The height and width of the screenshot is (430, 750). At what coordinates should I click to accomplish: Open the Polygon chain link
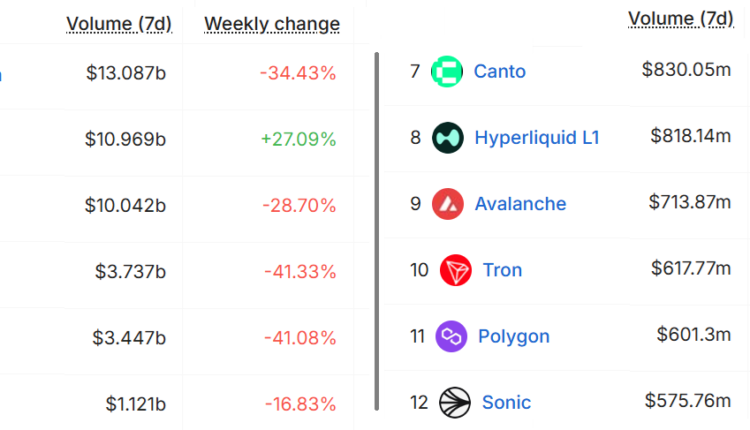click(x=514, y=336)
